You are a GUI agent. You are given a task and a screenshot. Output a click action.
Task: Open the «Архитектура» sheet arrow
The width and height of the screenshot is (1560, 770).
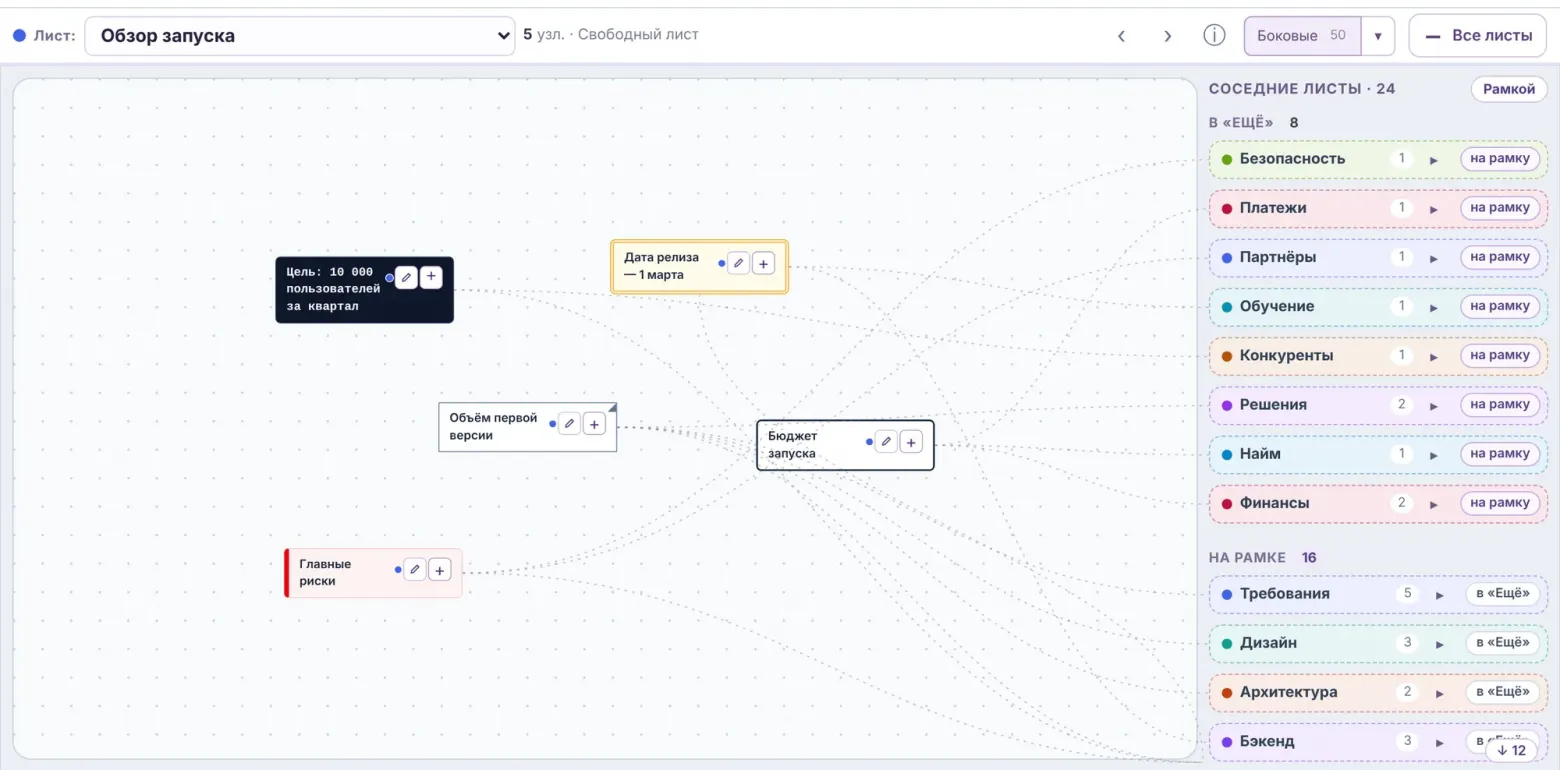click(1440, 692)
